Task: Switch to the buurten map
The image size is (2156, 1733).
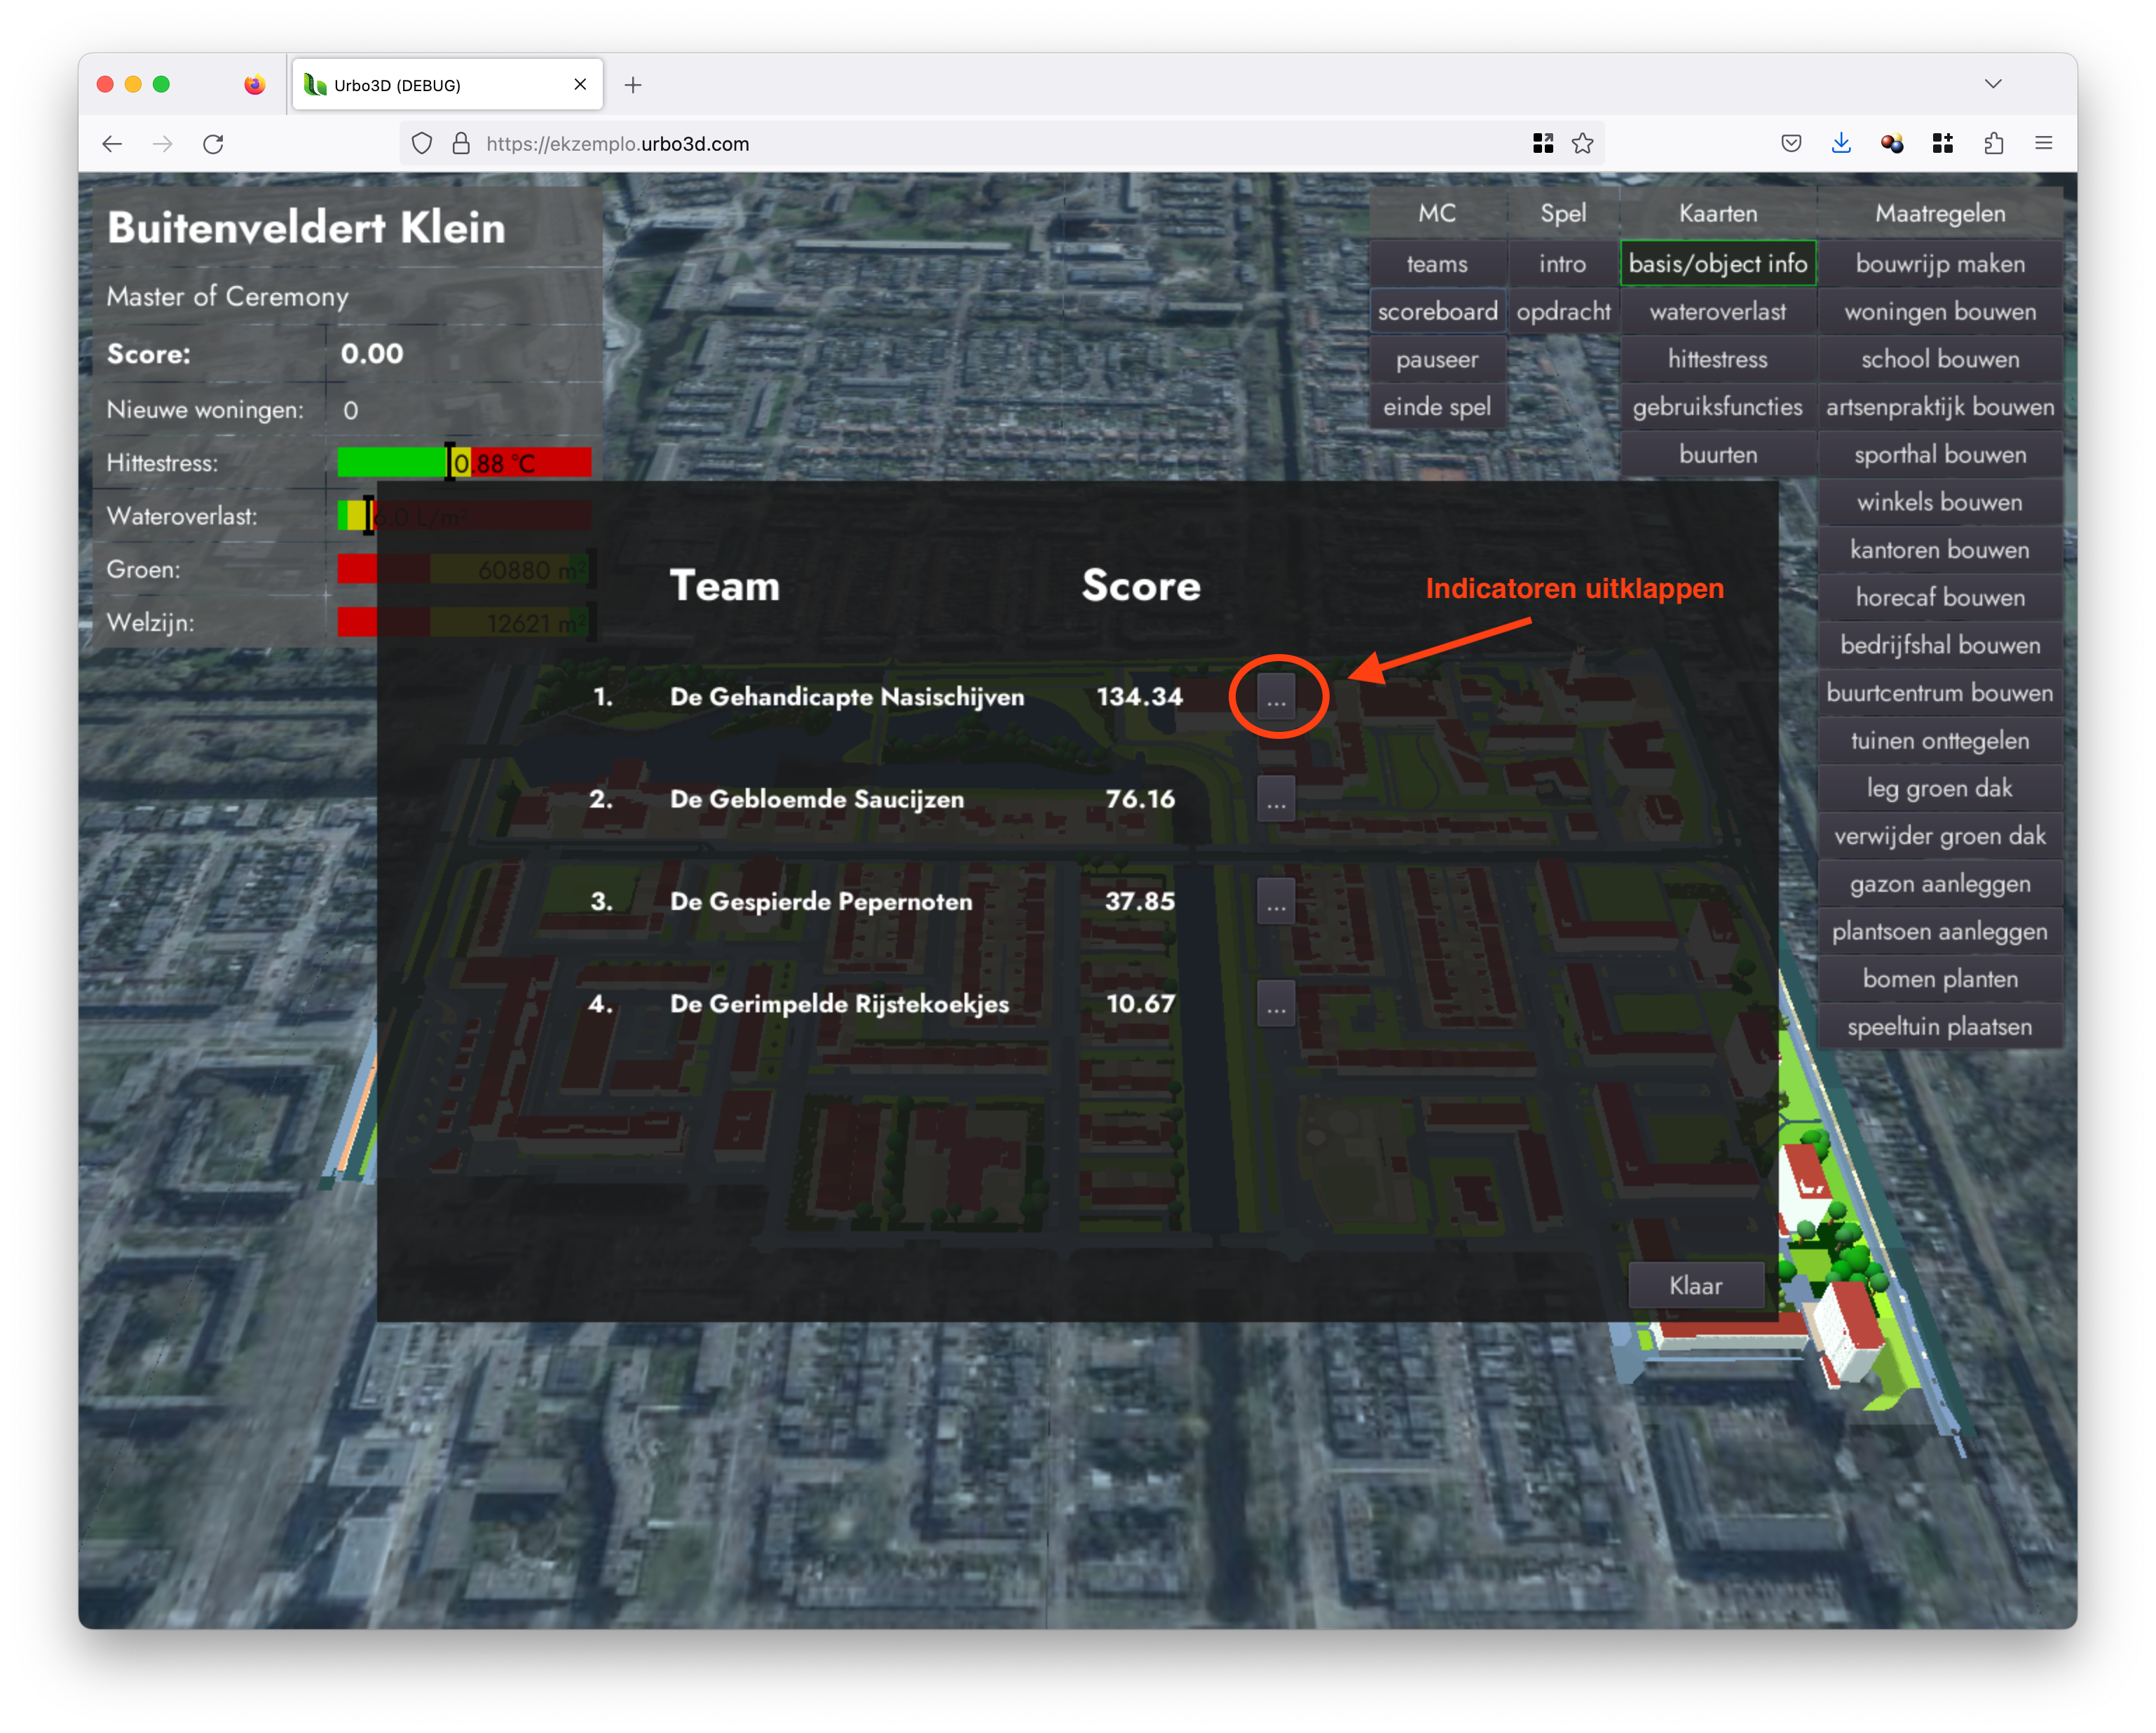Action: 1718,455
